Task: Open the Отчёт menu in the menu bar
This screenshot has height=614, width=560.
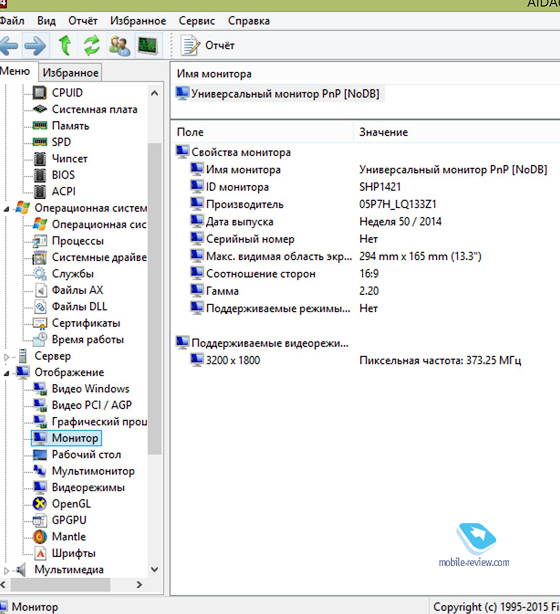Action: [83, 21]
